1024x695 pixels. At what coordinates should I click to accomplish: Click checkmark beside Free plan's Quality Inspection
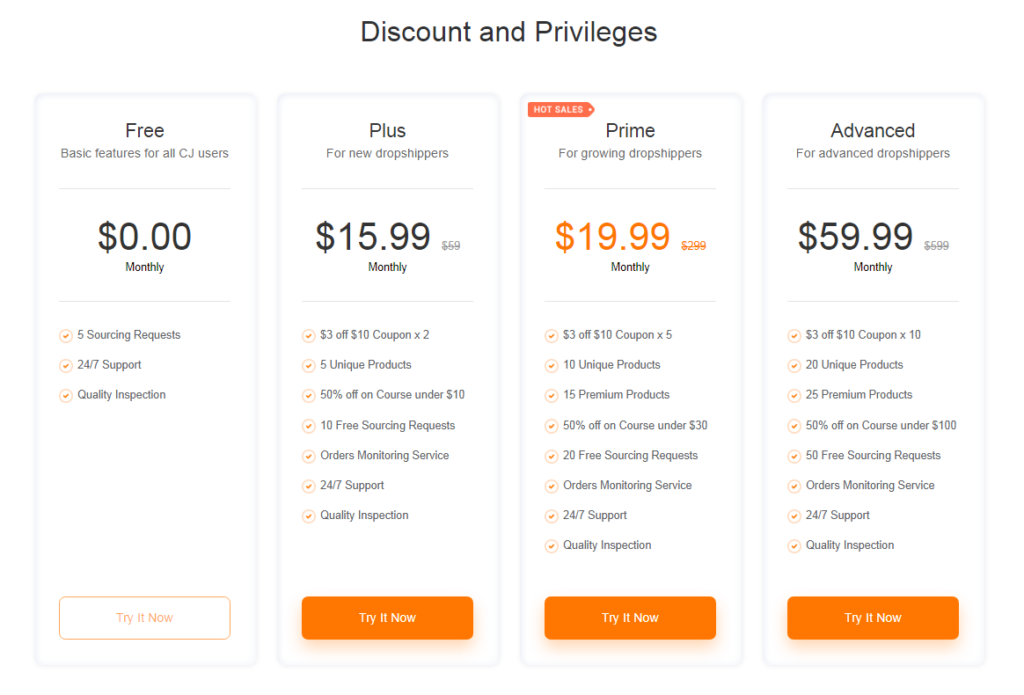(x=66, y=396)
